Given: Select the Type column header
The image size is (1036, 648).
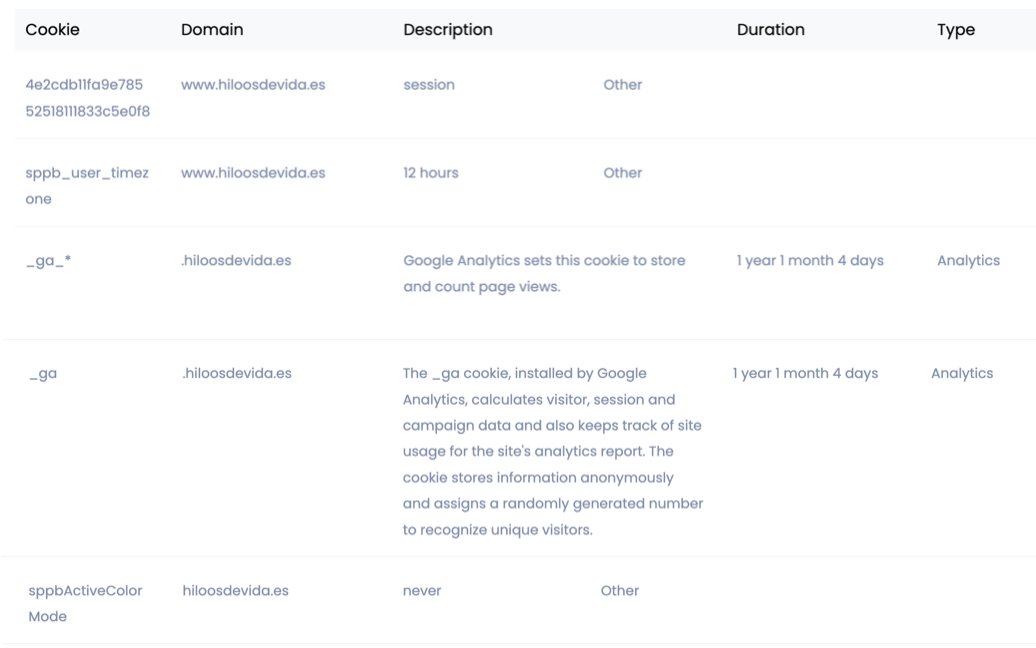Looking at the screenshot, I should click(x=955, y=30).
